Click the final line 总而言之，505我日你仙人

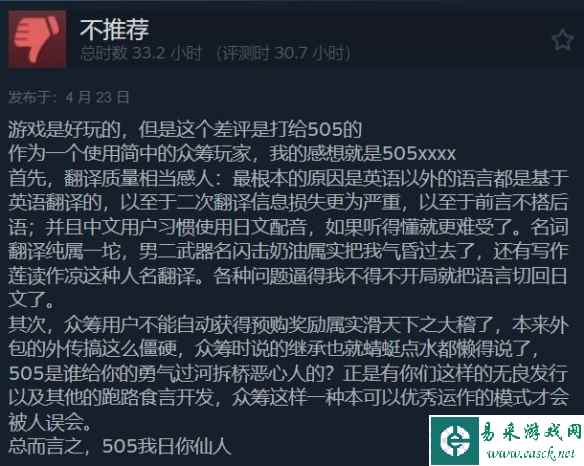pos(120,446)
